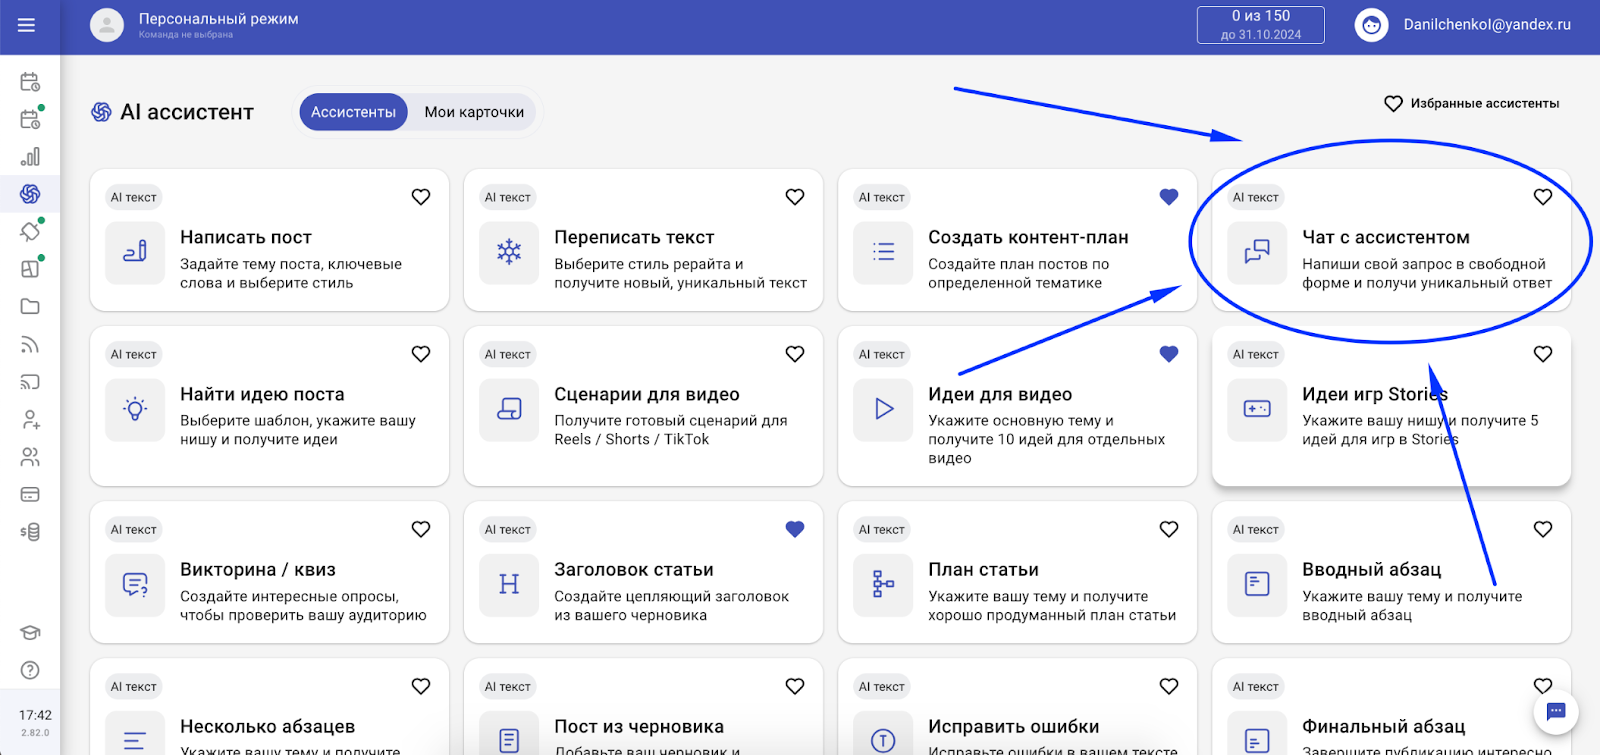Open the graduation cap training icon
Image resolution: width=1600 pixels, height=755 pixels.
pos(30,632)
